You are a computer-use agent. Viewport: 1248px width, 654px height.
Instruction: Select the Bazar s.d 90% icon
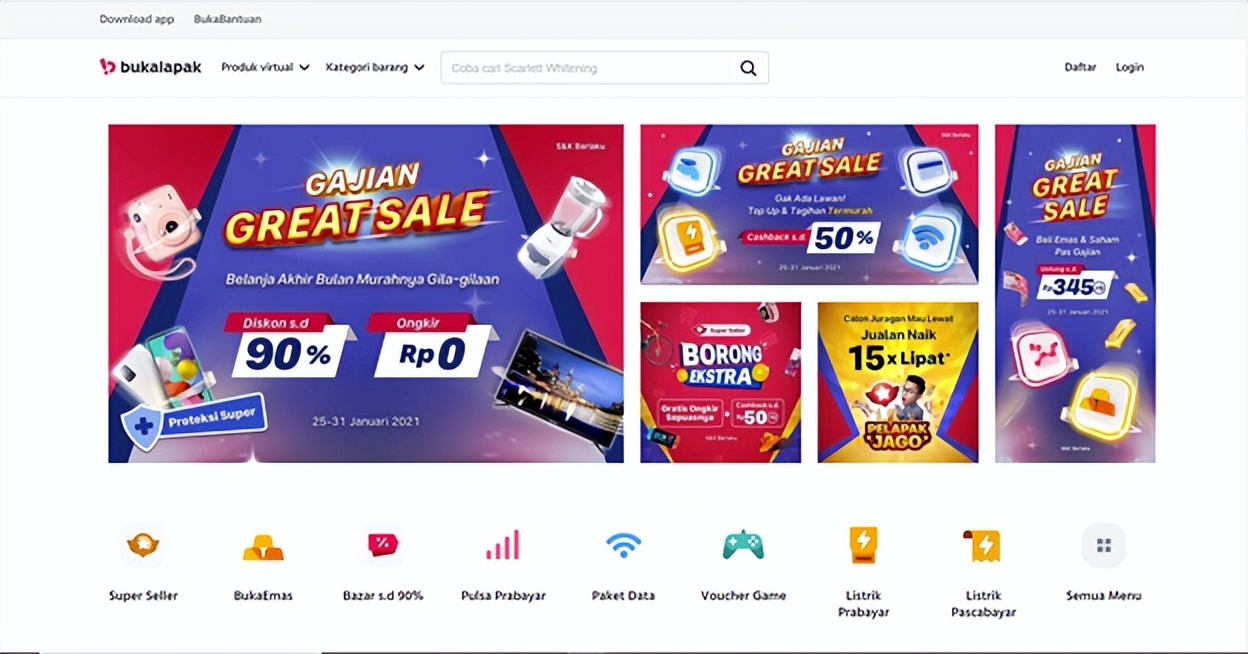383,545
